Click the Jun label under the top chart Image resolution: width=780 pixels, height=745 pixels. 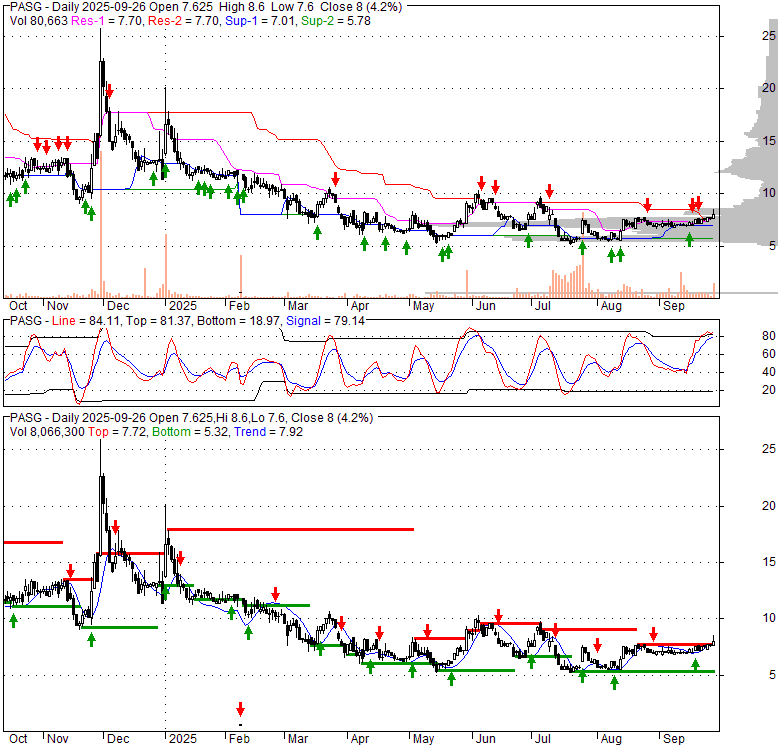click(x=485, y=306)
